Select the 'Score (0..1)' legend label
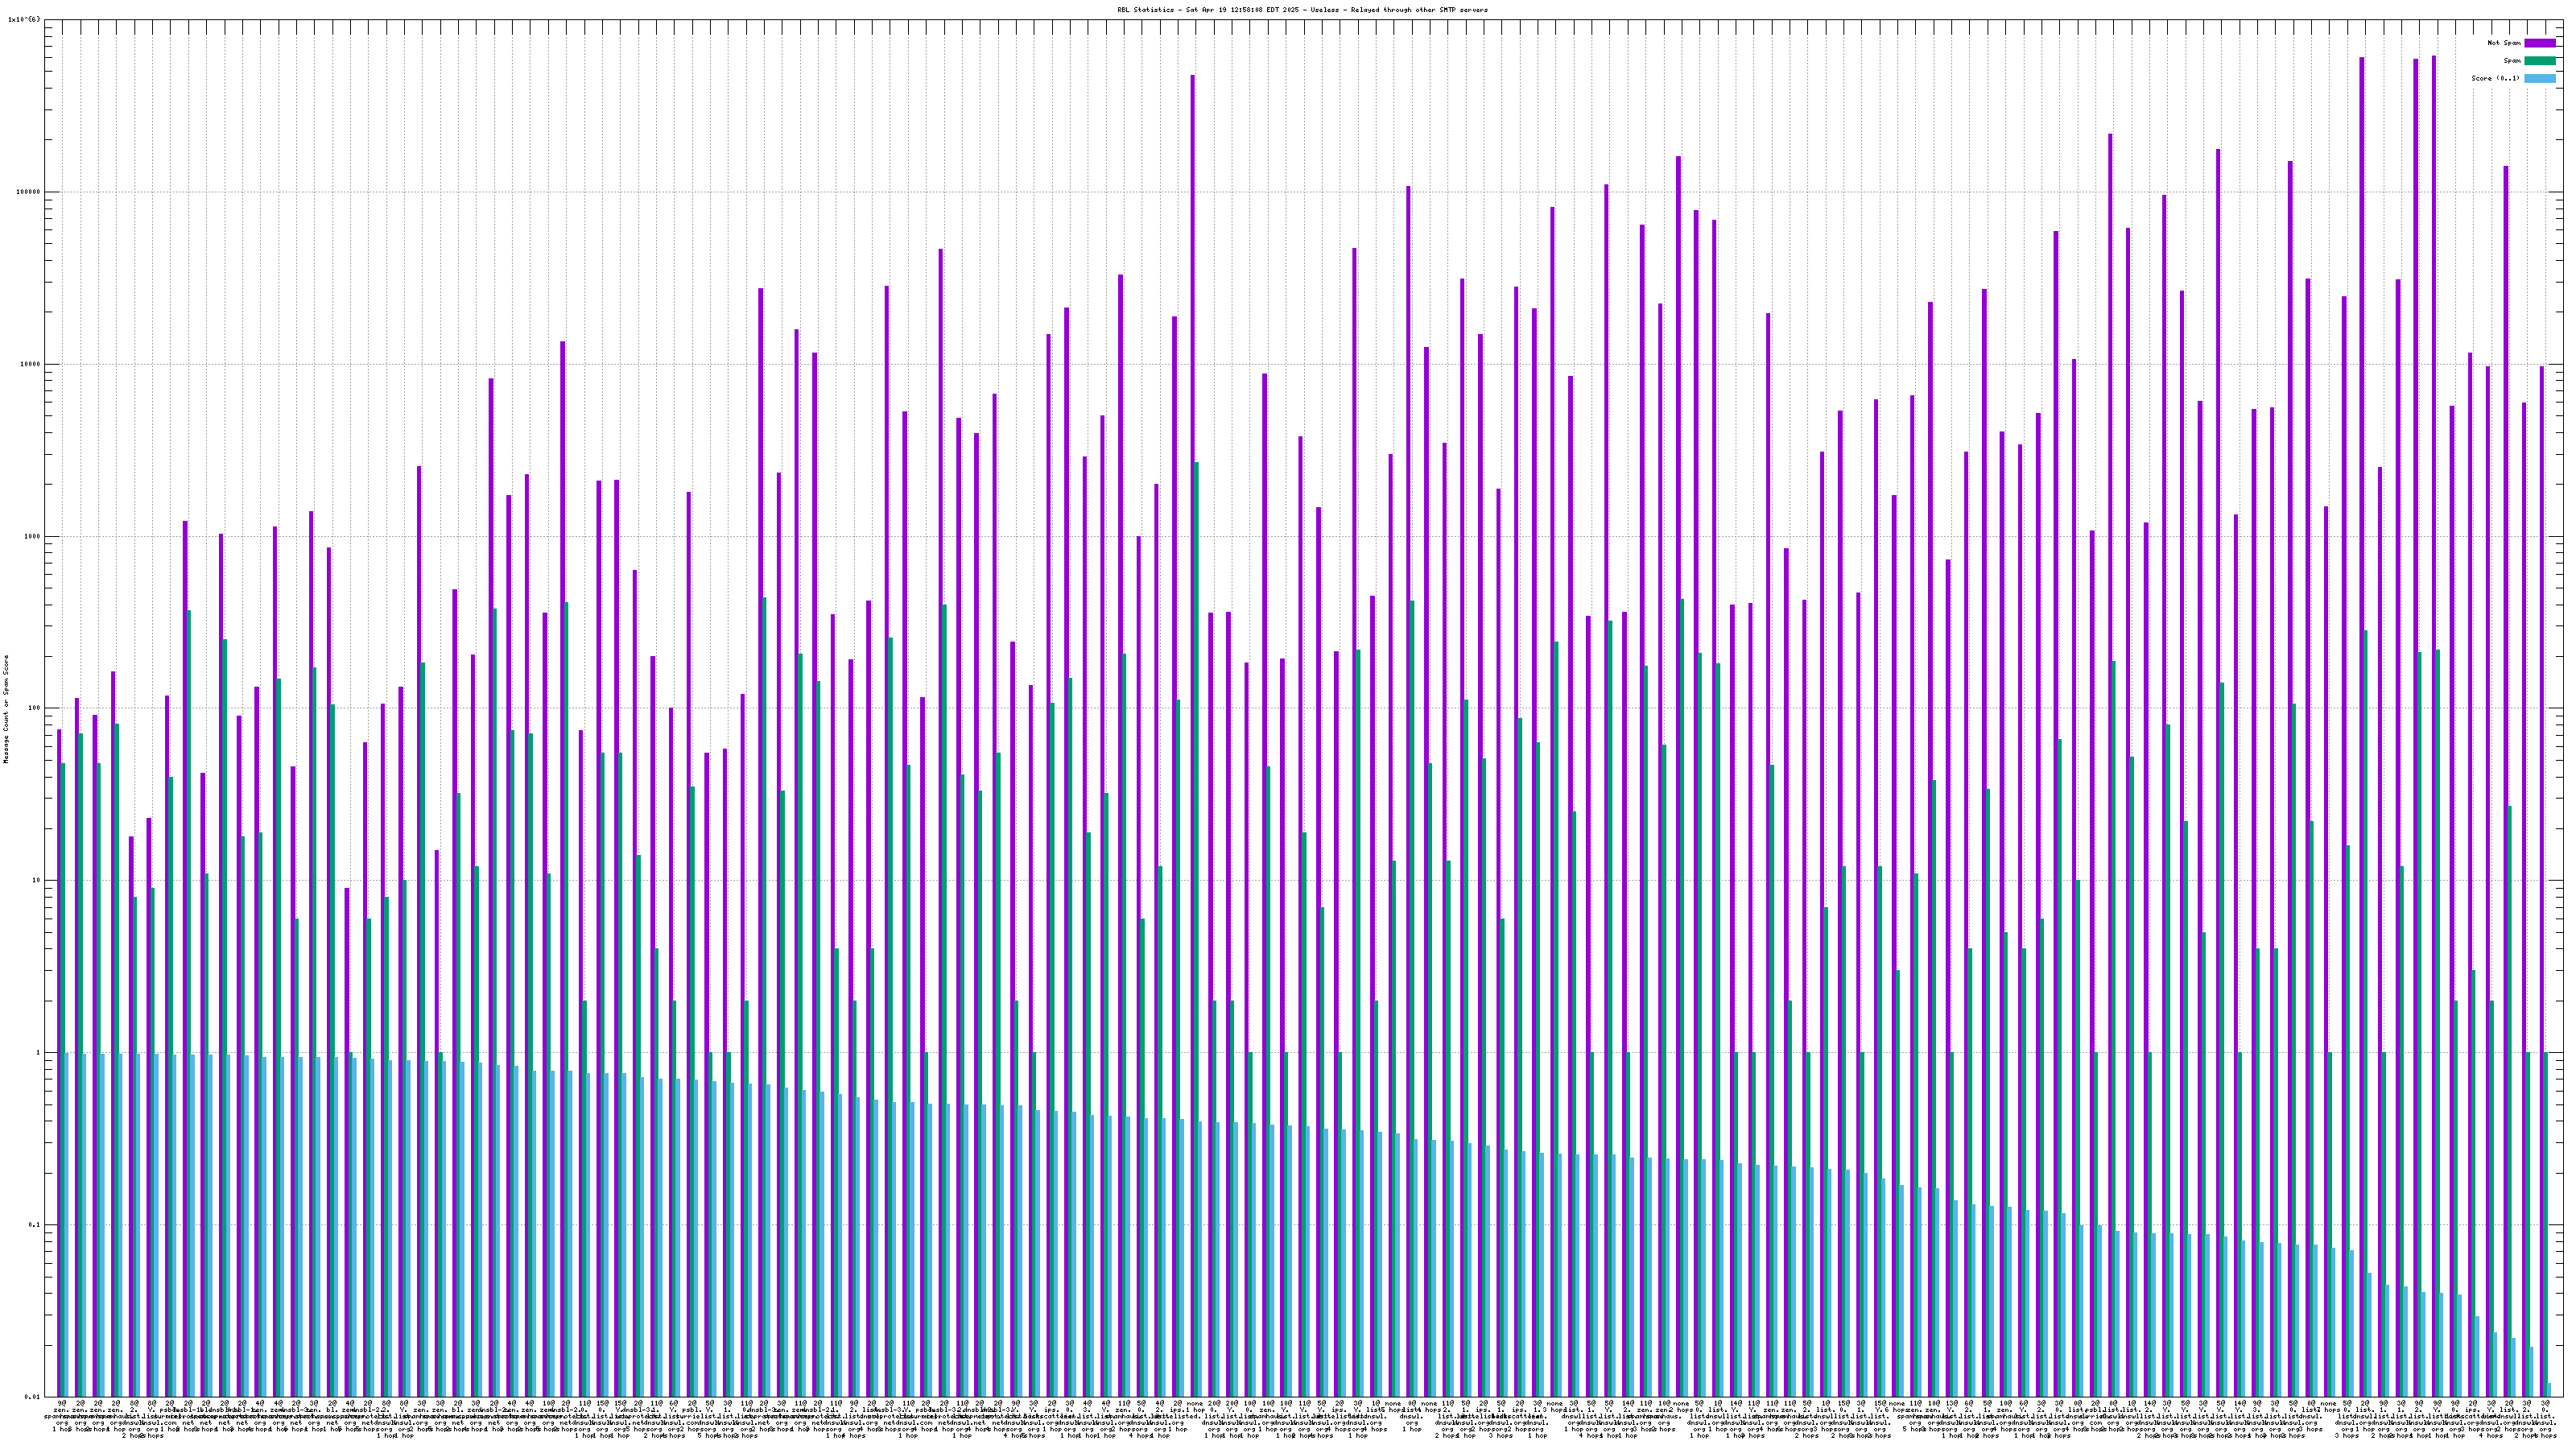 [2495, 78]
